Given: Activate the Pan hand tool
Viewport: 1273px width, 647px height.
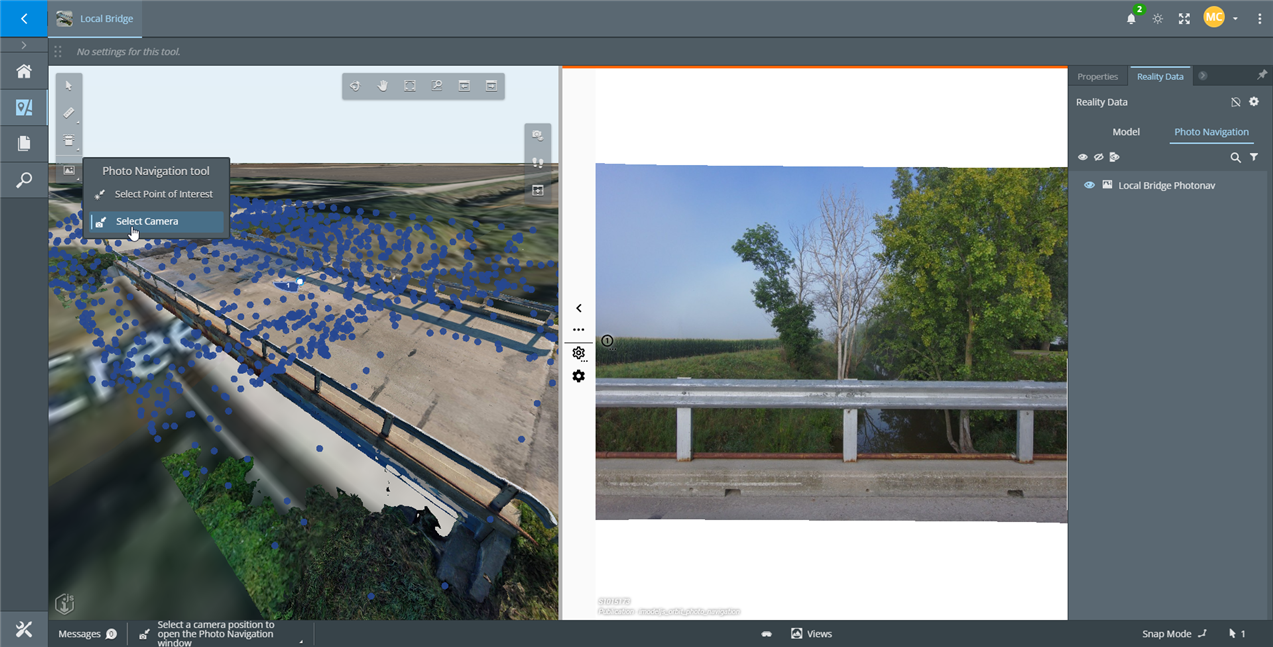Looking at the screenshot, I should 382,86.
